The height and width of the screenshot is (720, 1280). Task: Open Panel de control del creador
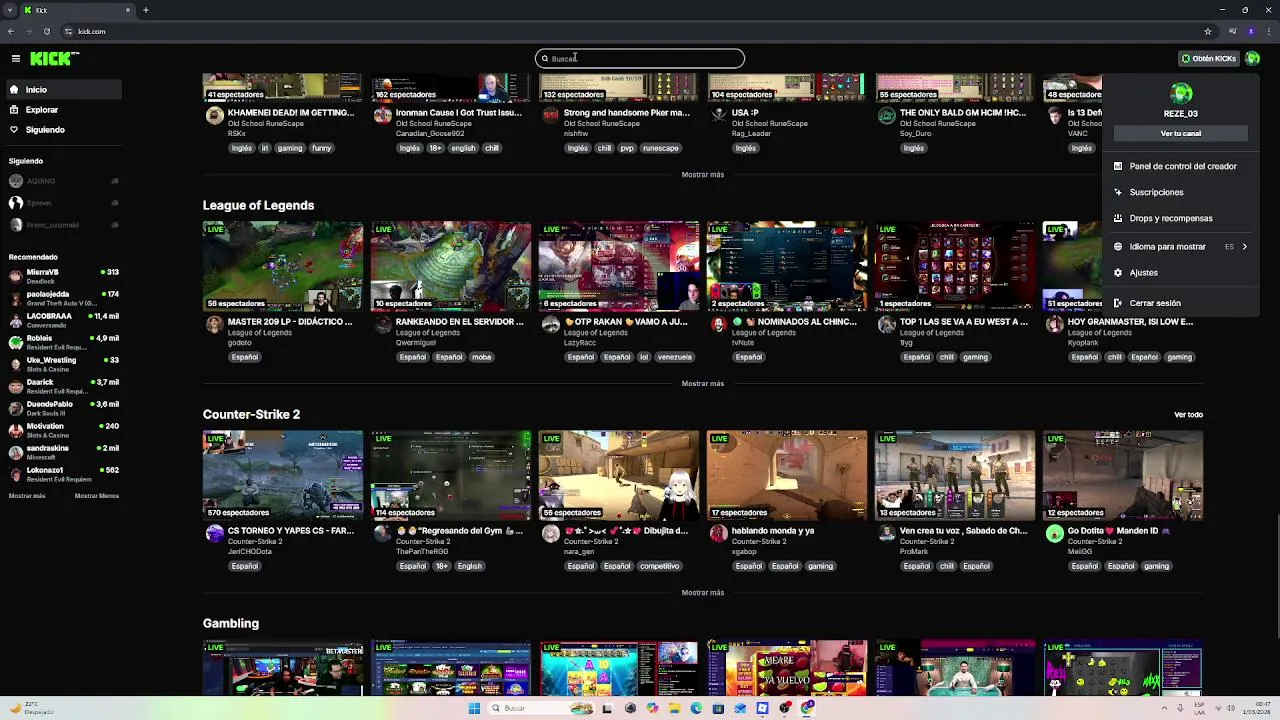point(1183,166)
